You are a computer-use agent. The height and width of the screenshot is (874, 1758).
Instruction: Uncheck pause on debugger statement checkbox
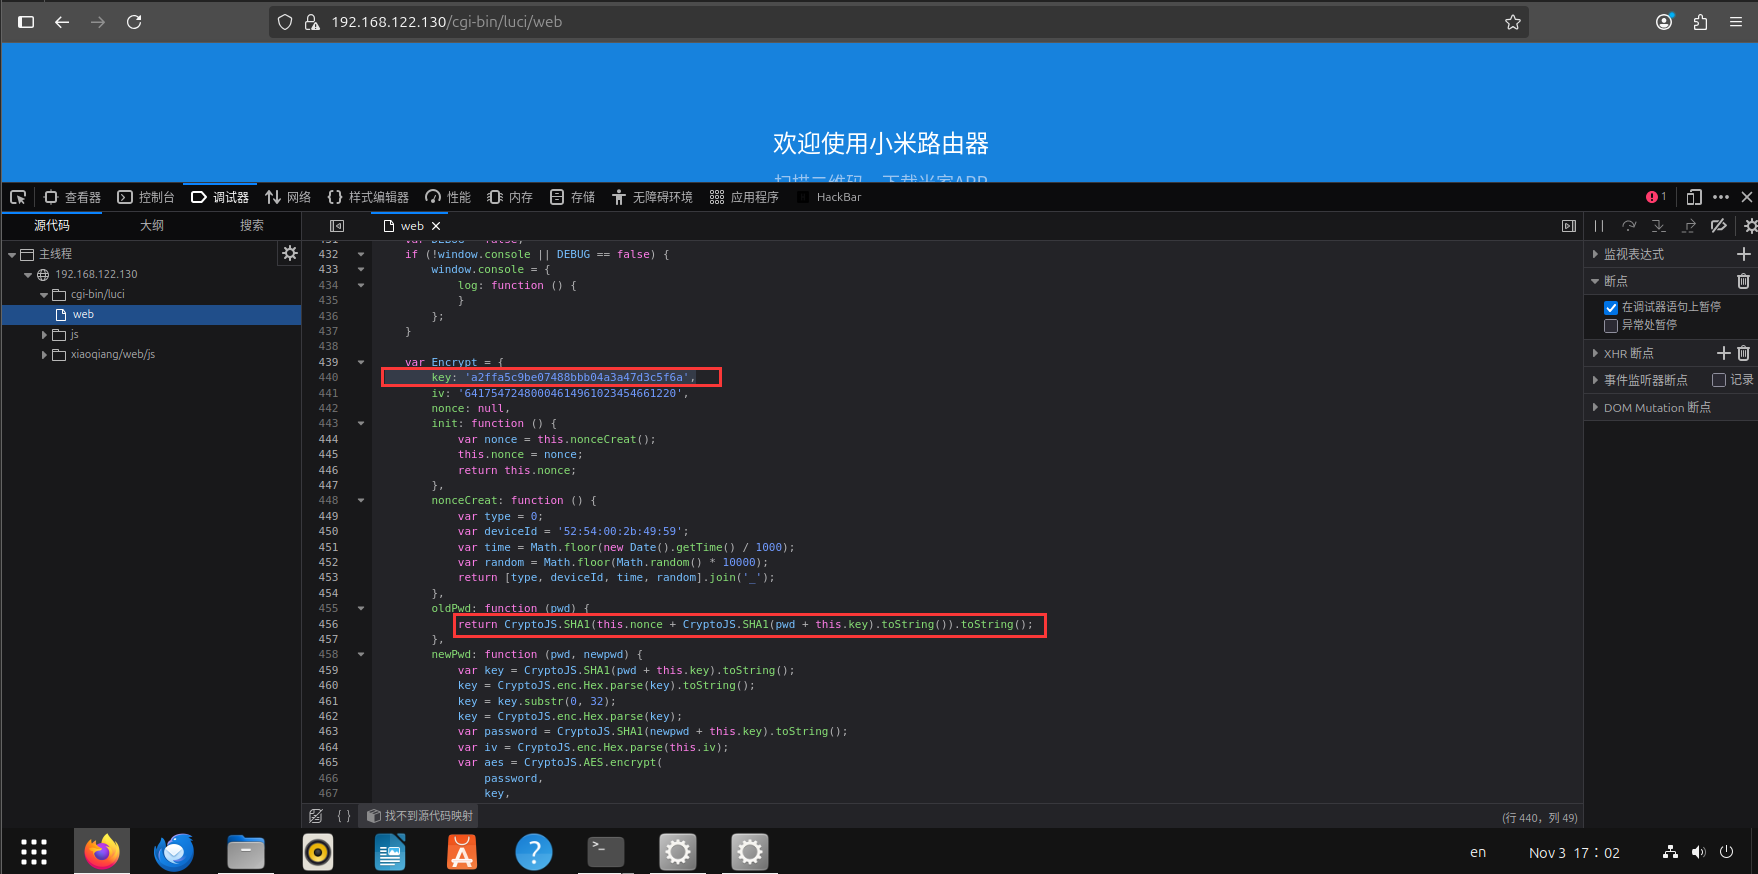point(1611,308)
